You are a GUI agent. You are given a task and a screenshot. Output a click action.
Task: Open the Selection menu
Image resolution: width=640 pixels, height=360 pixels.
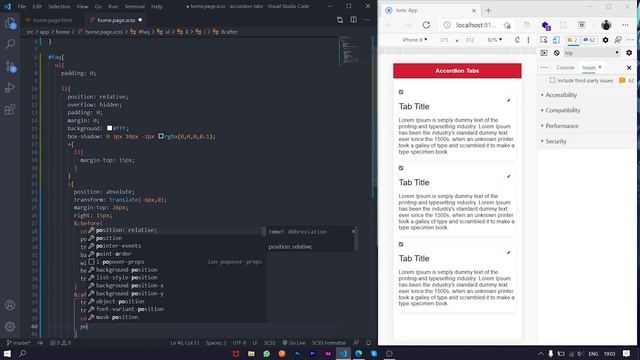click(x=59, y=7)
